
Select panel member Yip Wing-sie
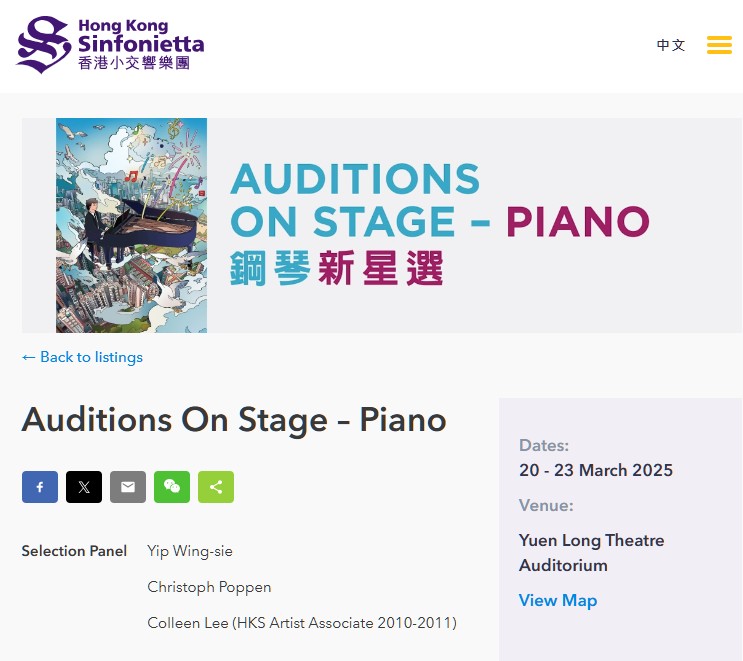click(x=190, y=551)
